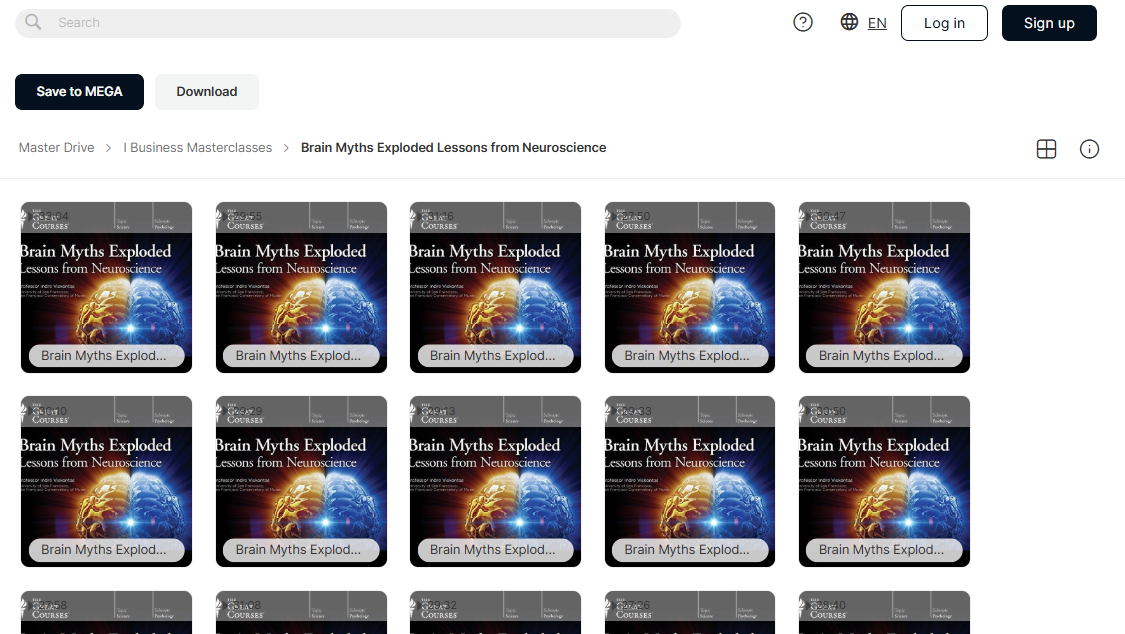Open the EN language selector
This screenshot has height=634, width=1125.
pyautogui.click(x=877, y=23)
